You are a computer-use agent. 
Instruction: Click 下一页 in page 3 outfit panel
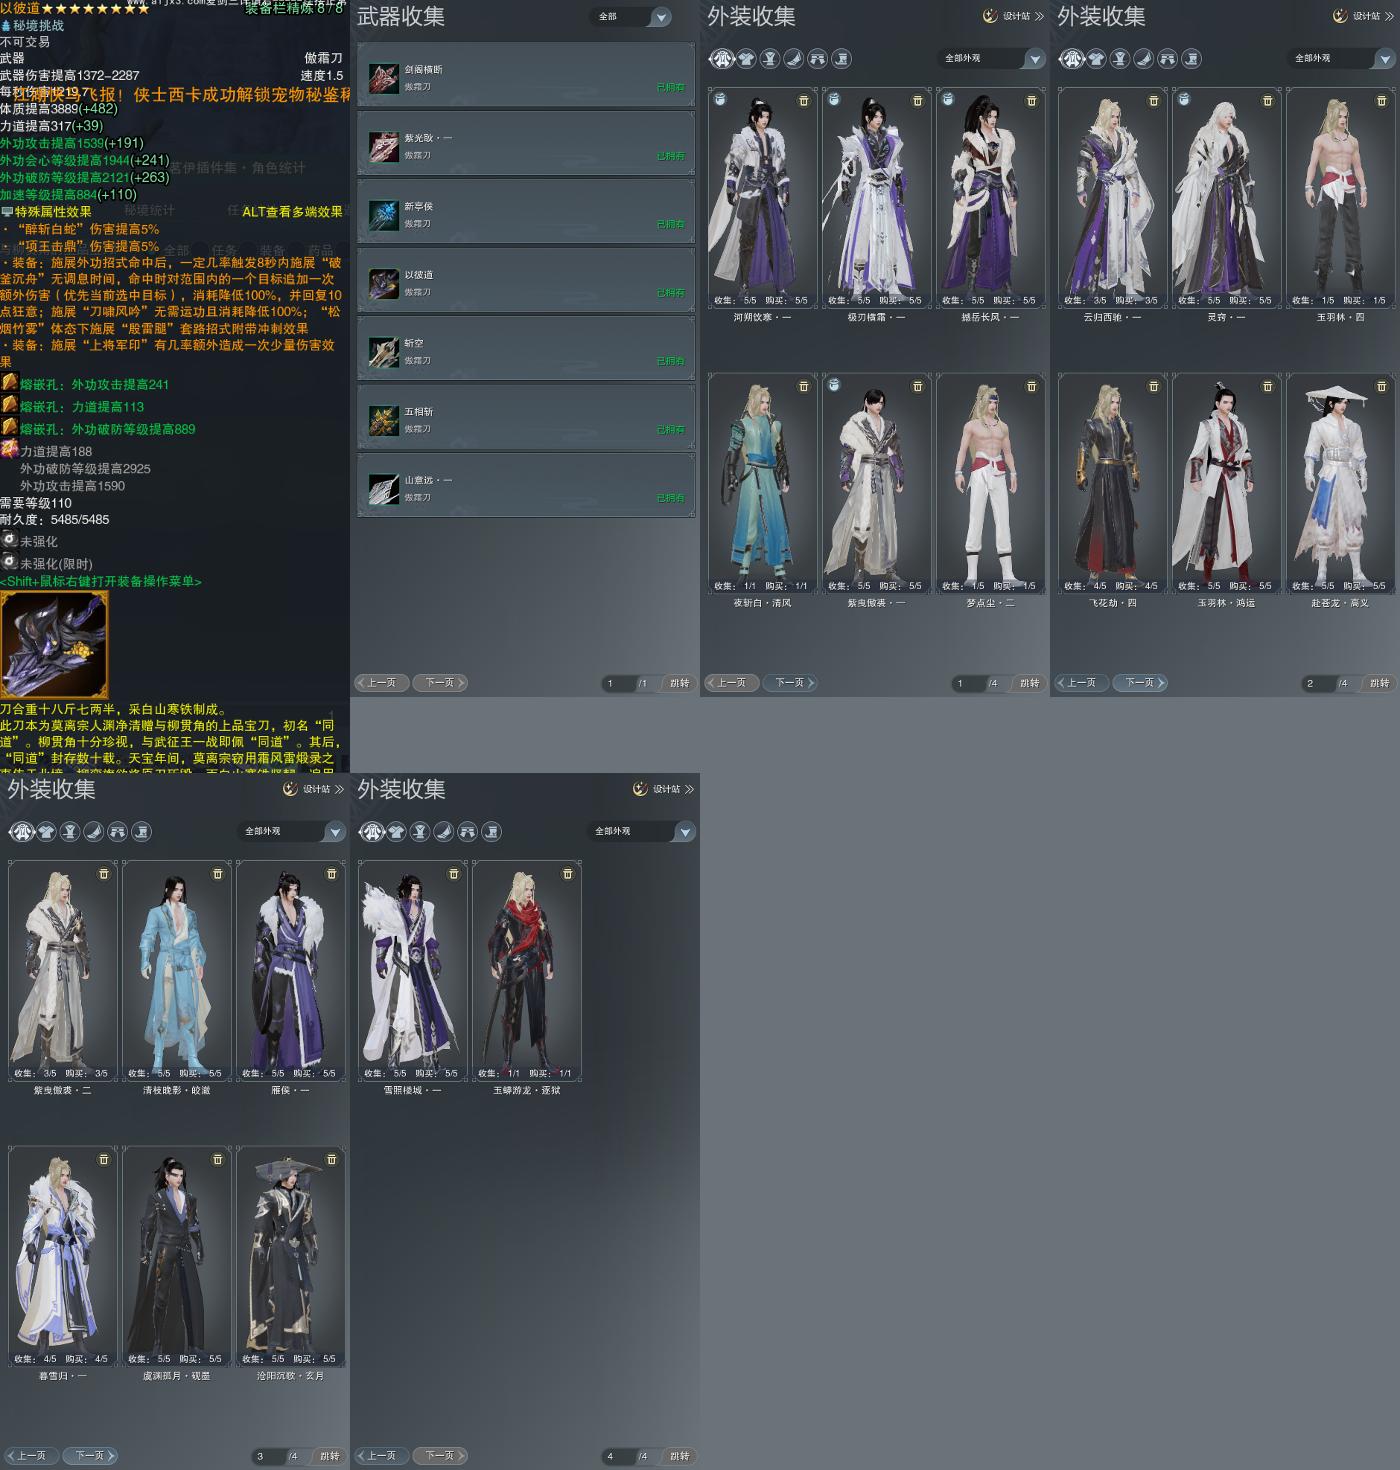[x=90, y=1456]
